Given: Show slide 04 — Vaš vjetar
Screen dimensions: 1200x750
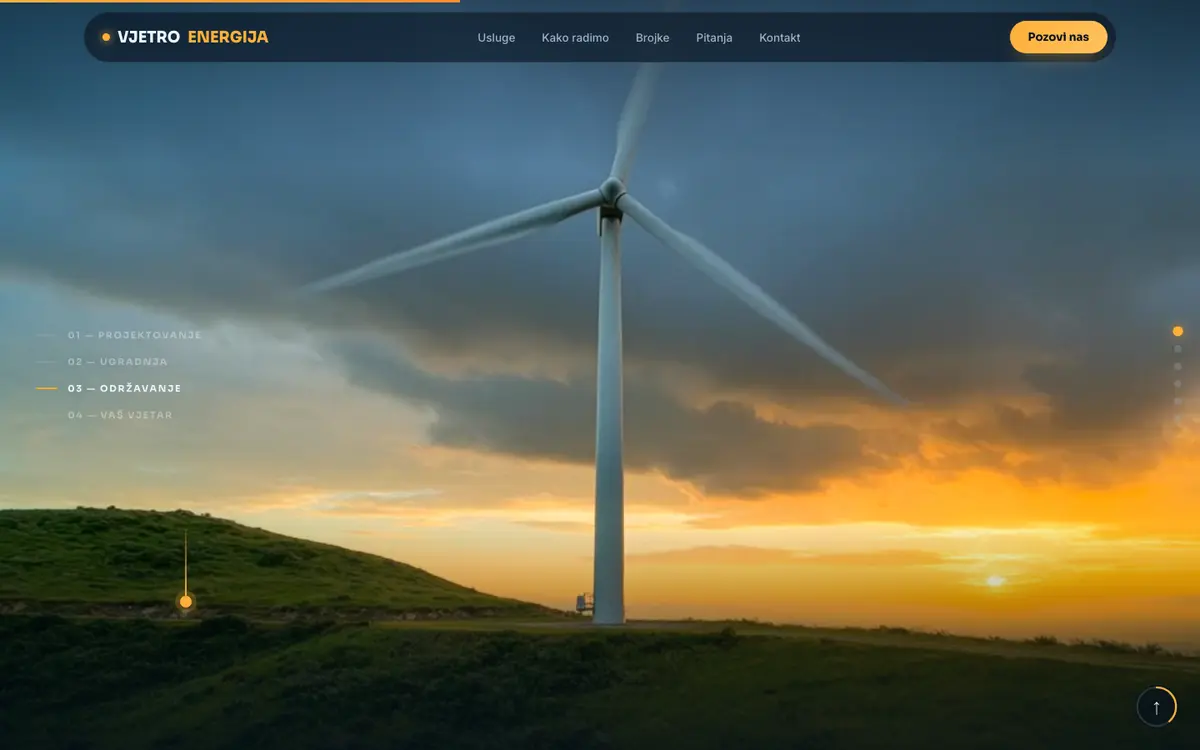Looking at the screenshot, I should point(104,415).
